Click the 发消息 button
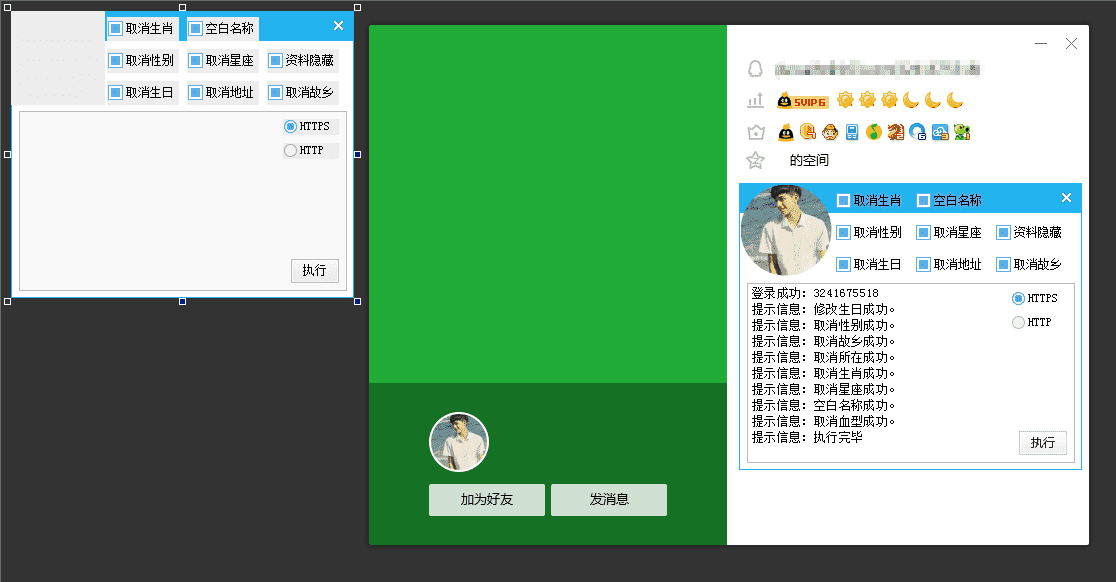 [609, 499]
